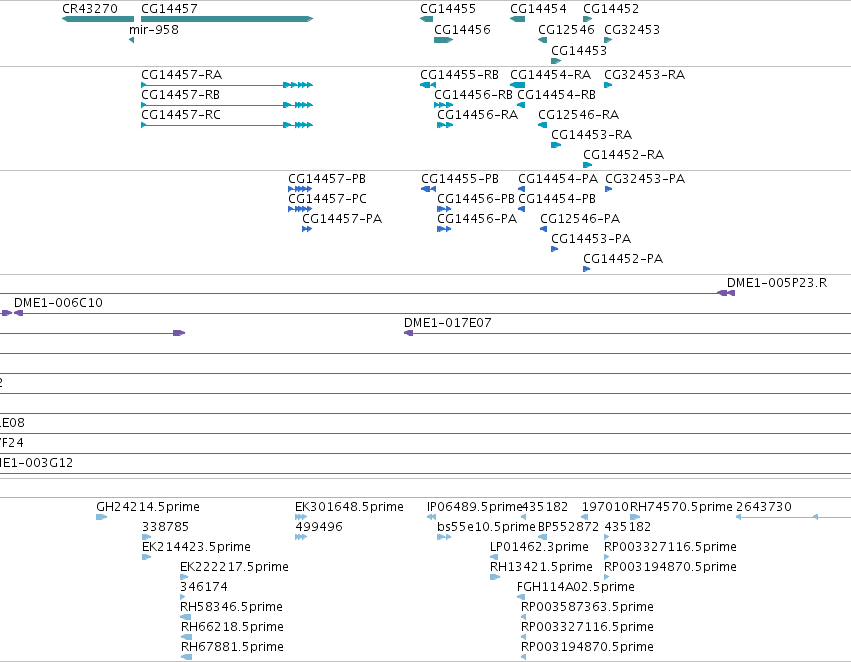The image size is (851, 662).
Task: Open protein CG32453-PA label
Action: click(x=645, y=179)
